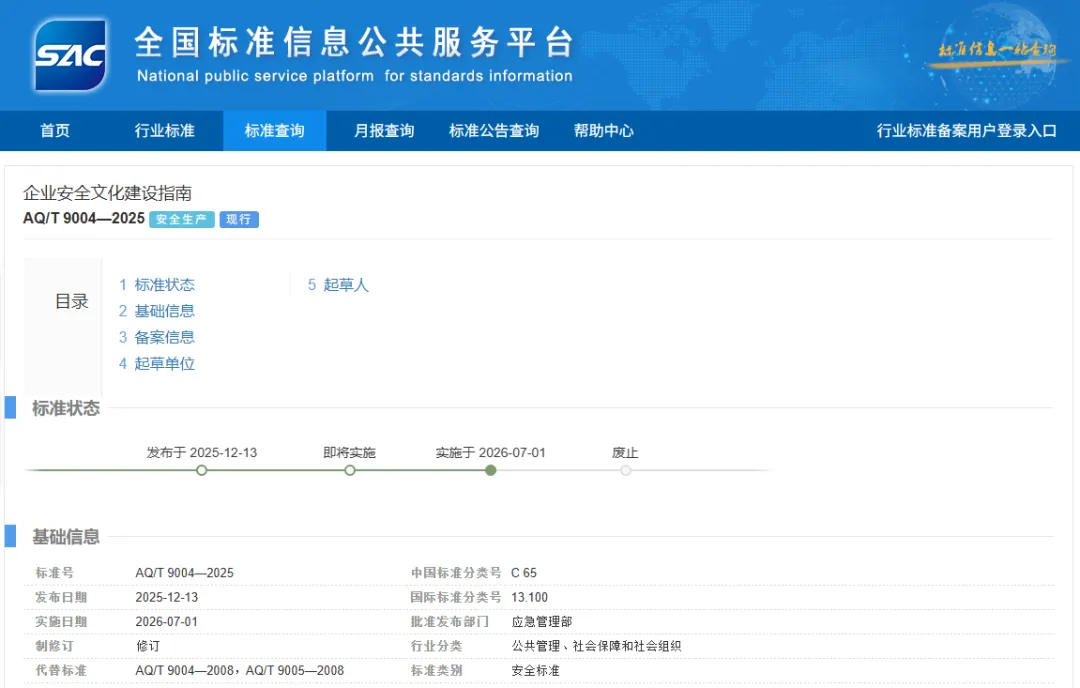Jump to 1 标准状态 in 目录
This screenshot has width=1080, height=688.
156,284
